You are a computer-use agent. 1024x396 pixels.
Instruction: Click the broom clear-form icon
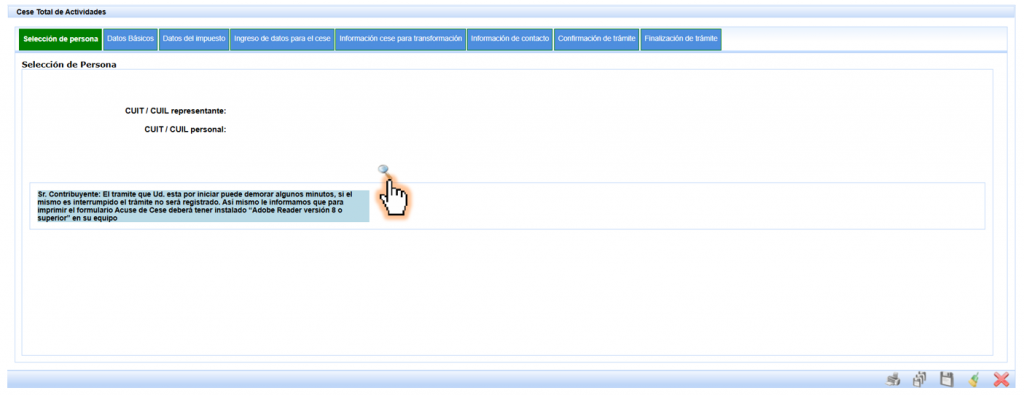click(x=974, y=379)
